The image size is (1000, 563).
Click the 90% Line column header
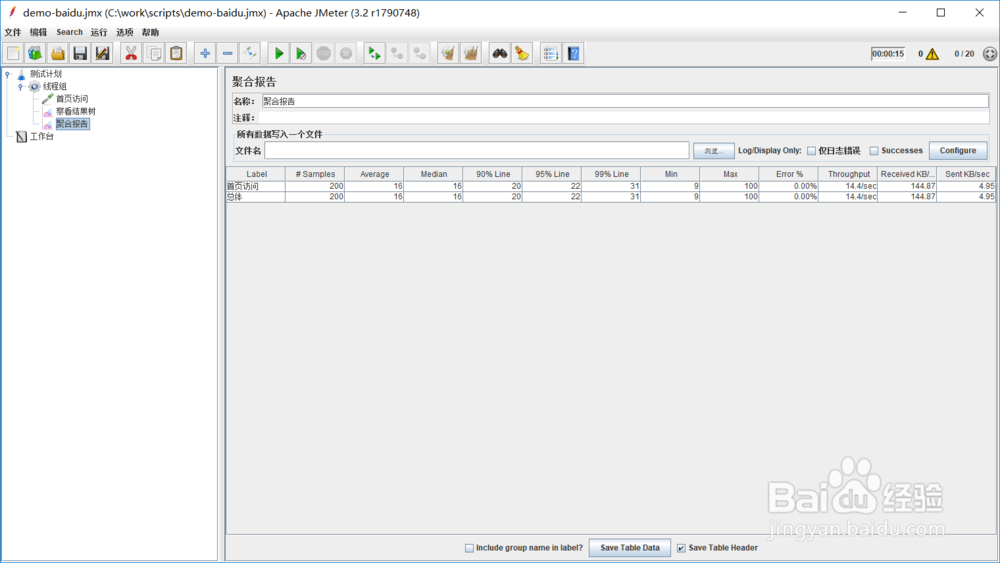click(493, 174)
